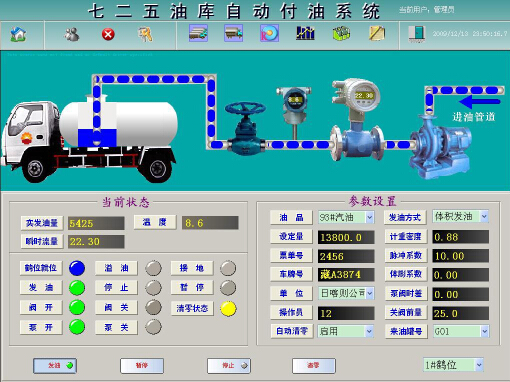
Task: Click the keys password icon
Action: [145, 34]
